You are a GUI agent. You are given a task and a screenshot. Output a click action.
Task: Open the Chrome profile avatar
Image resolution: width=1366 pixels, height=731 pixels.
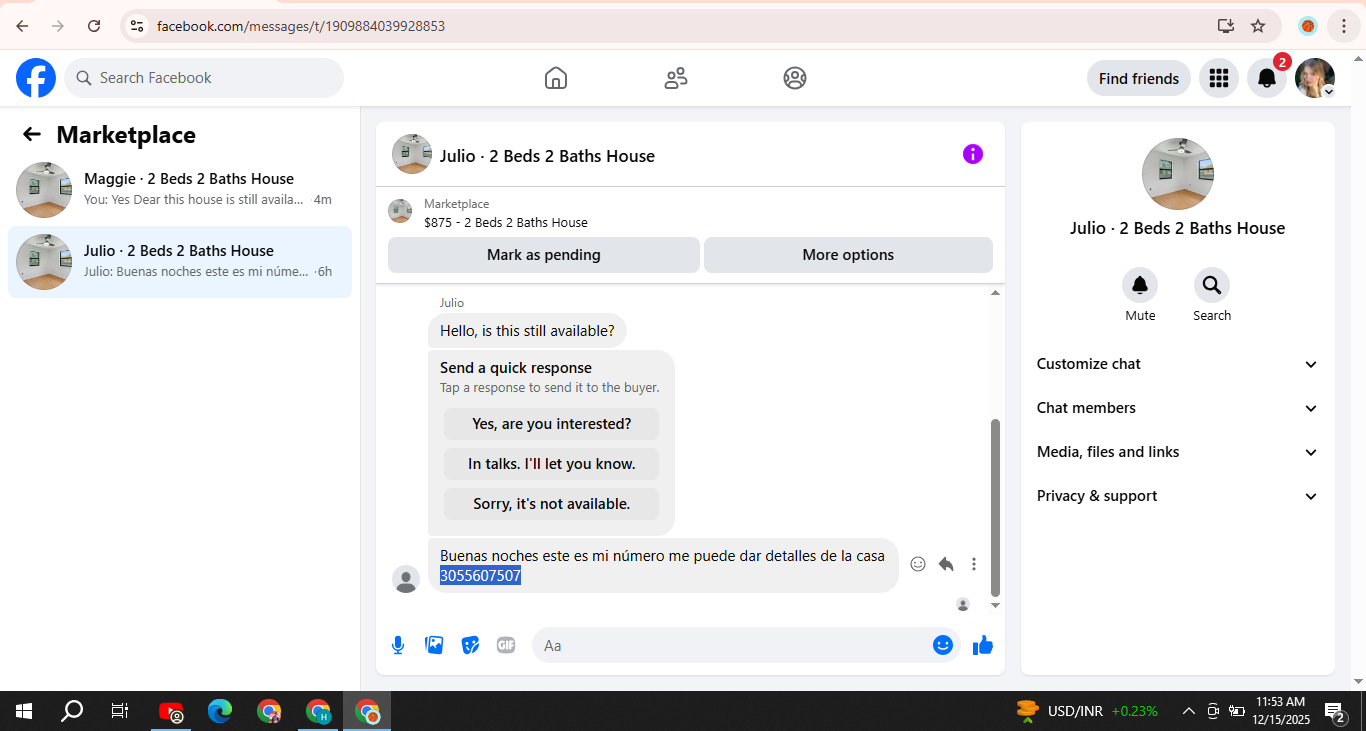point(1308,26)
